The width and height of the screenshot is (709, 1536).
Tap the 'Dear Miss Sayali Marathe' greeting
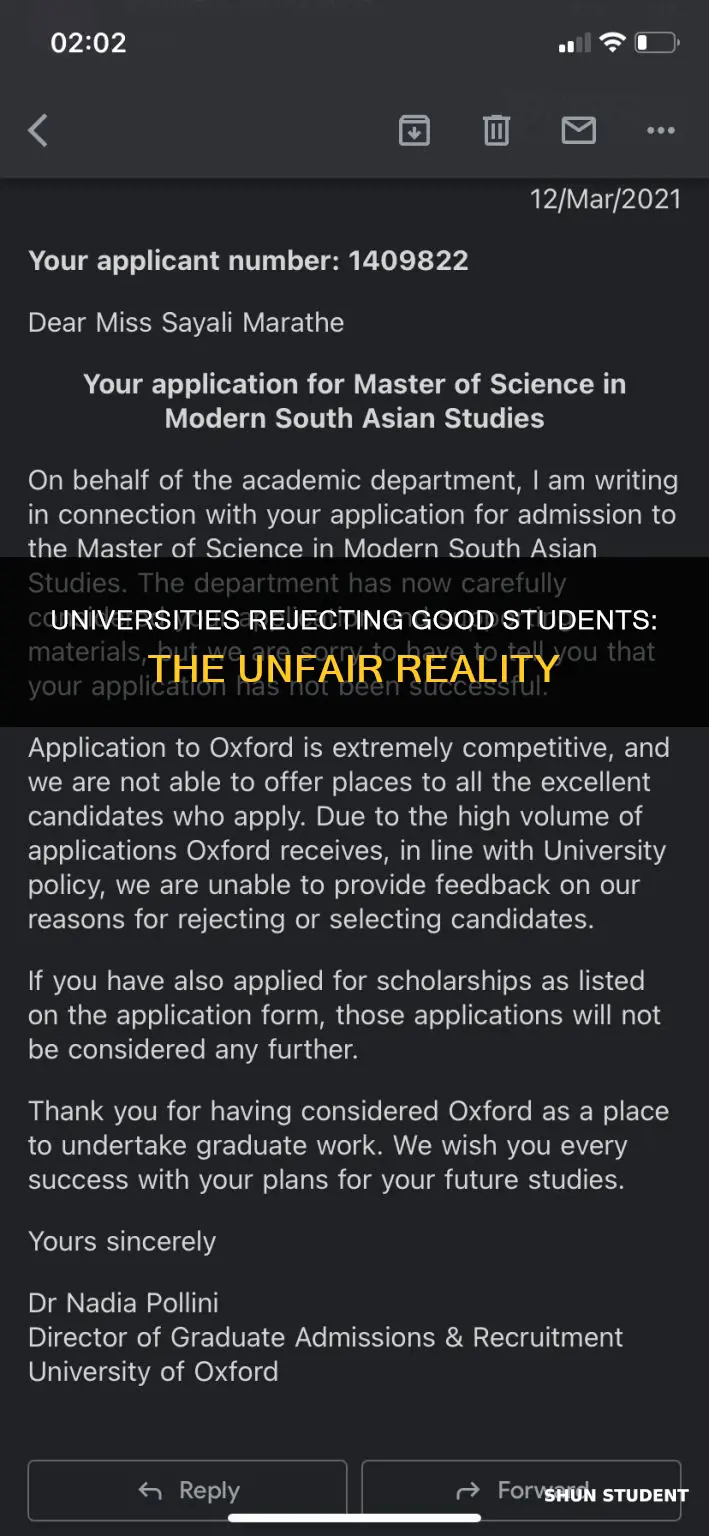point(186,323)
